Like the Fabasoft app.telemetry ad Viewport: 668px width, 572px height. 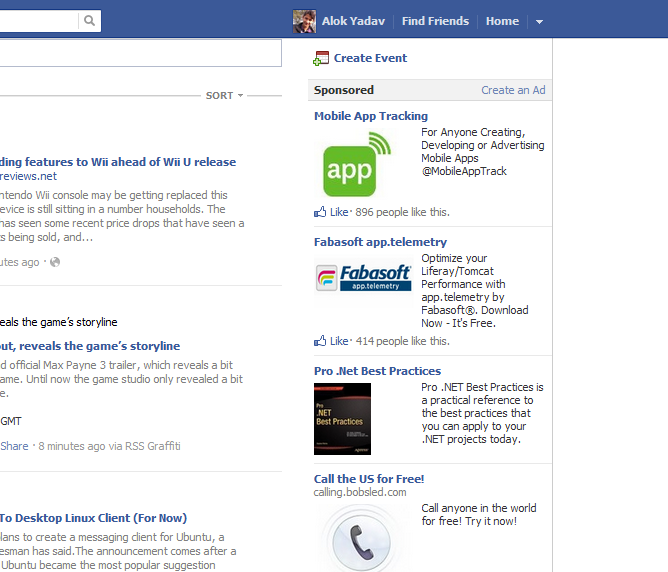tap(339, 341)
